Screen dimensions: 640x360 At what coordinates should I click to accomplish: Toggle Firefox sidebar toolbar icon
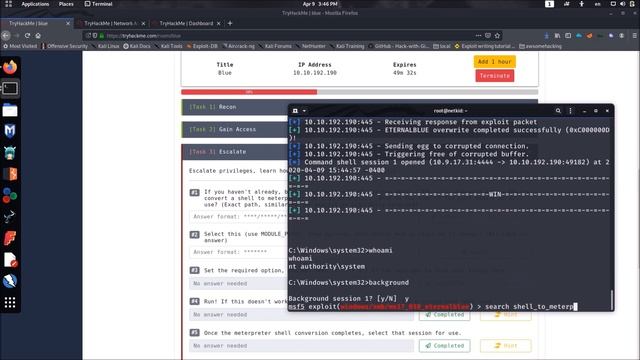[568, 36]
